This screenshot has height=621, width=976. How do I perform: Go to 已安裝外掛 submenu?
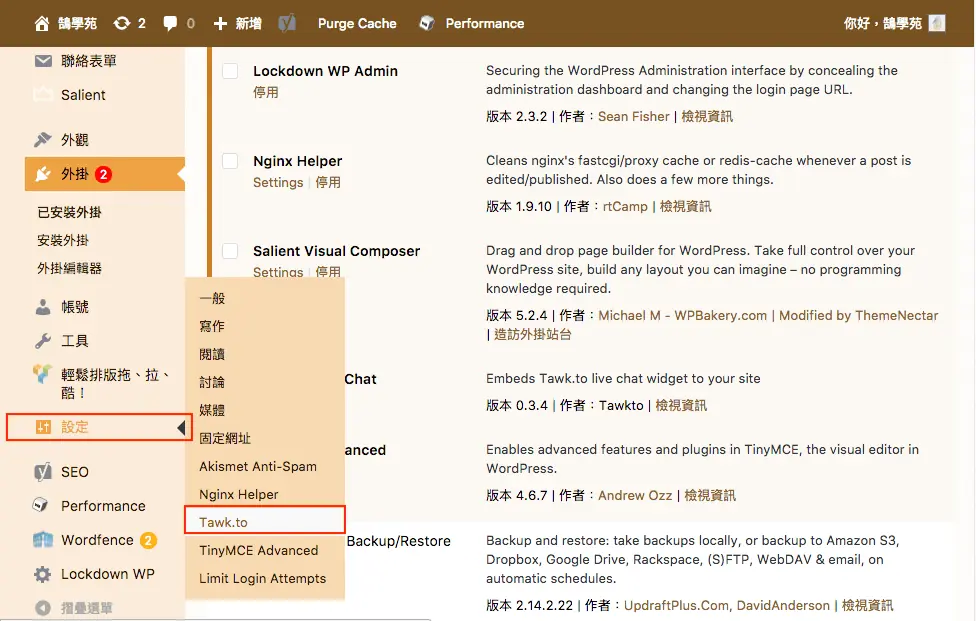tap(69, 212)
